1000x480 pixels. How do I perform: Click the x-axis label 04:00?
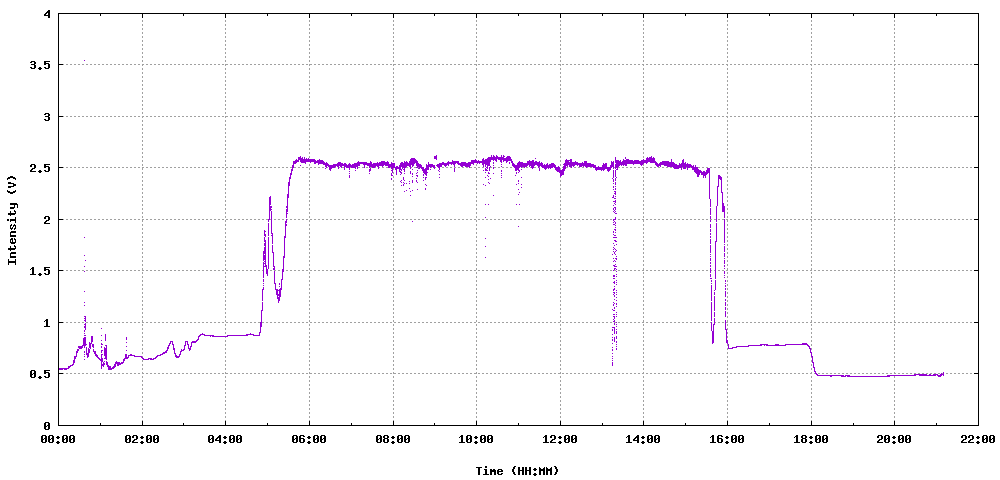[226, 439]
